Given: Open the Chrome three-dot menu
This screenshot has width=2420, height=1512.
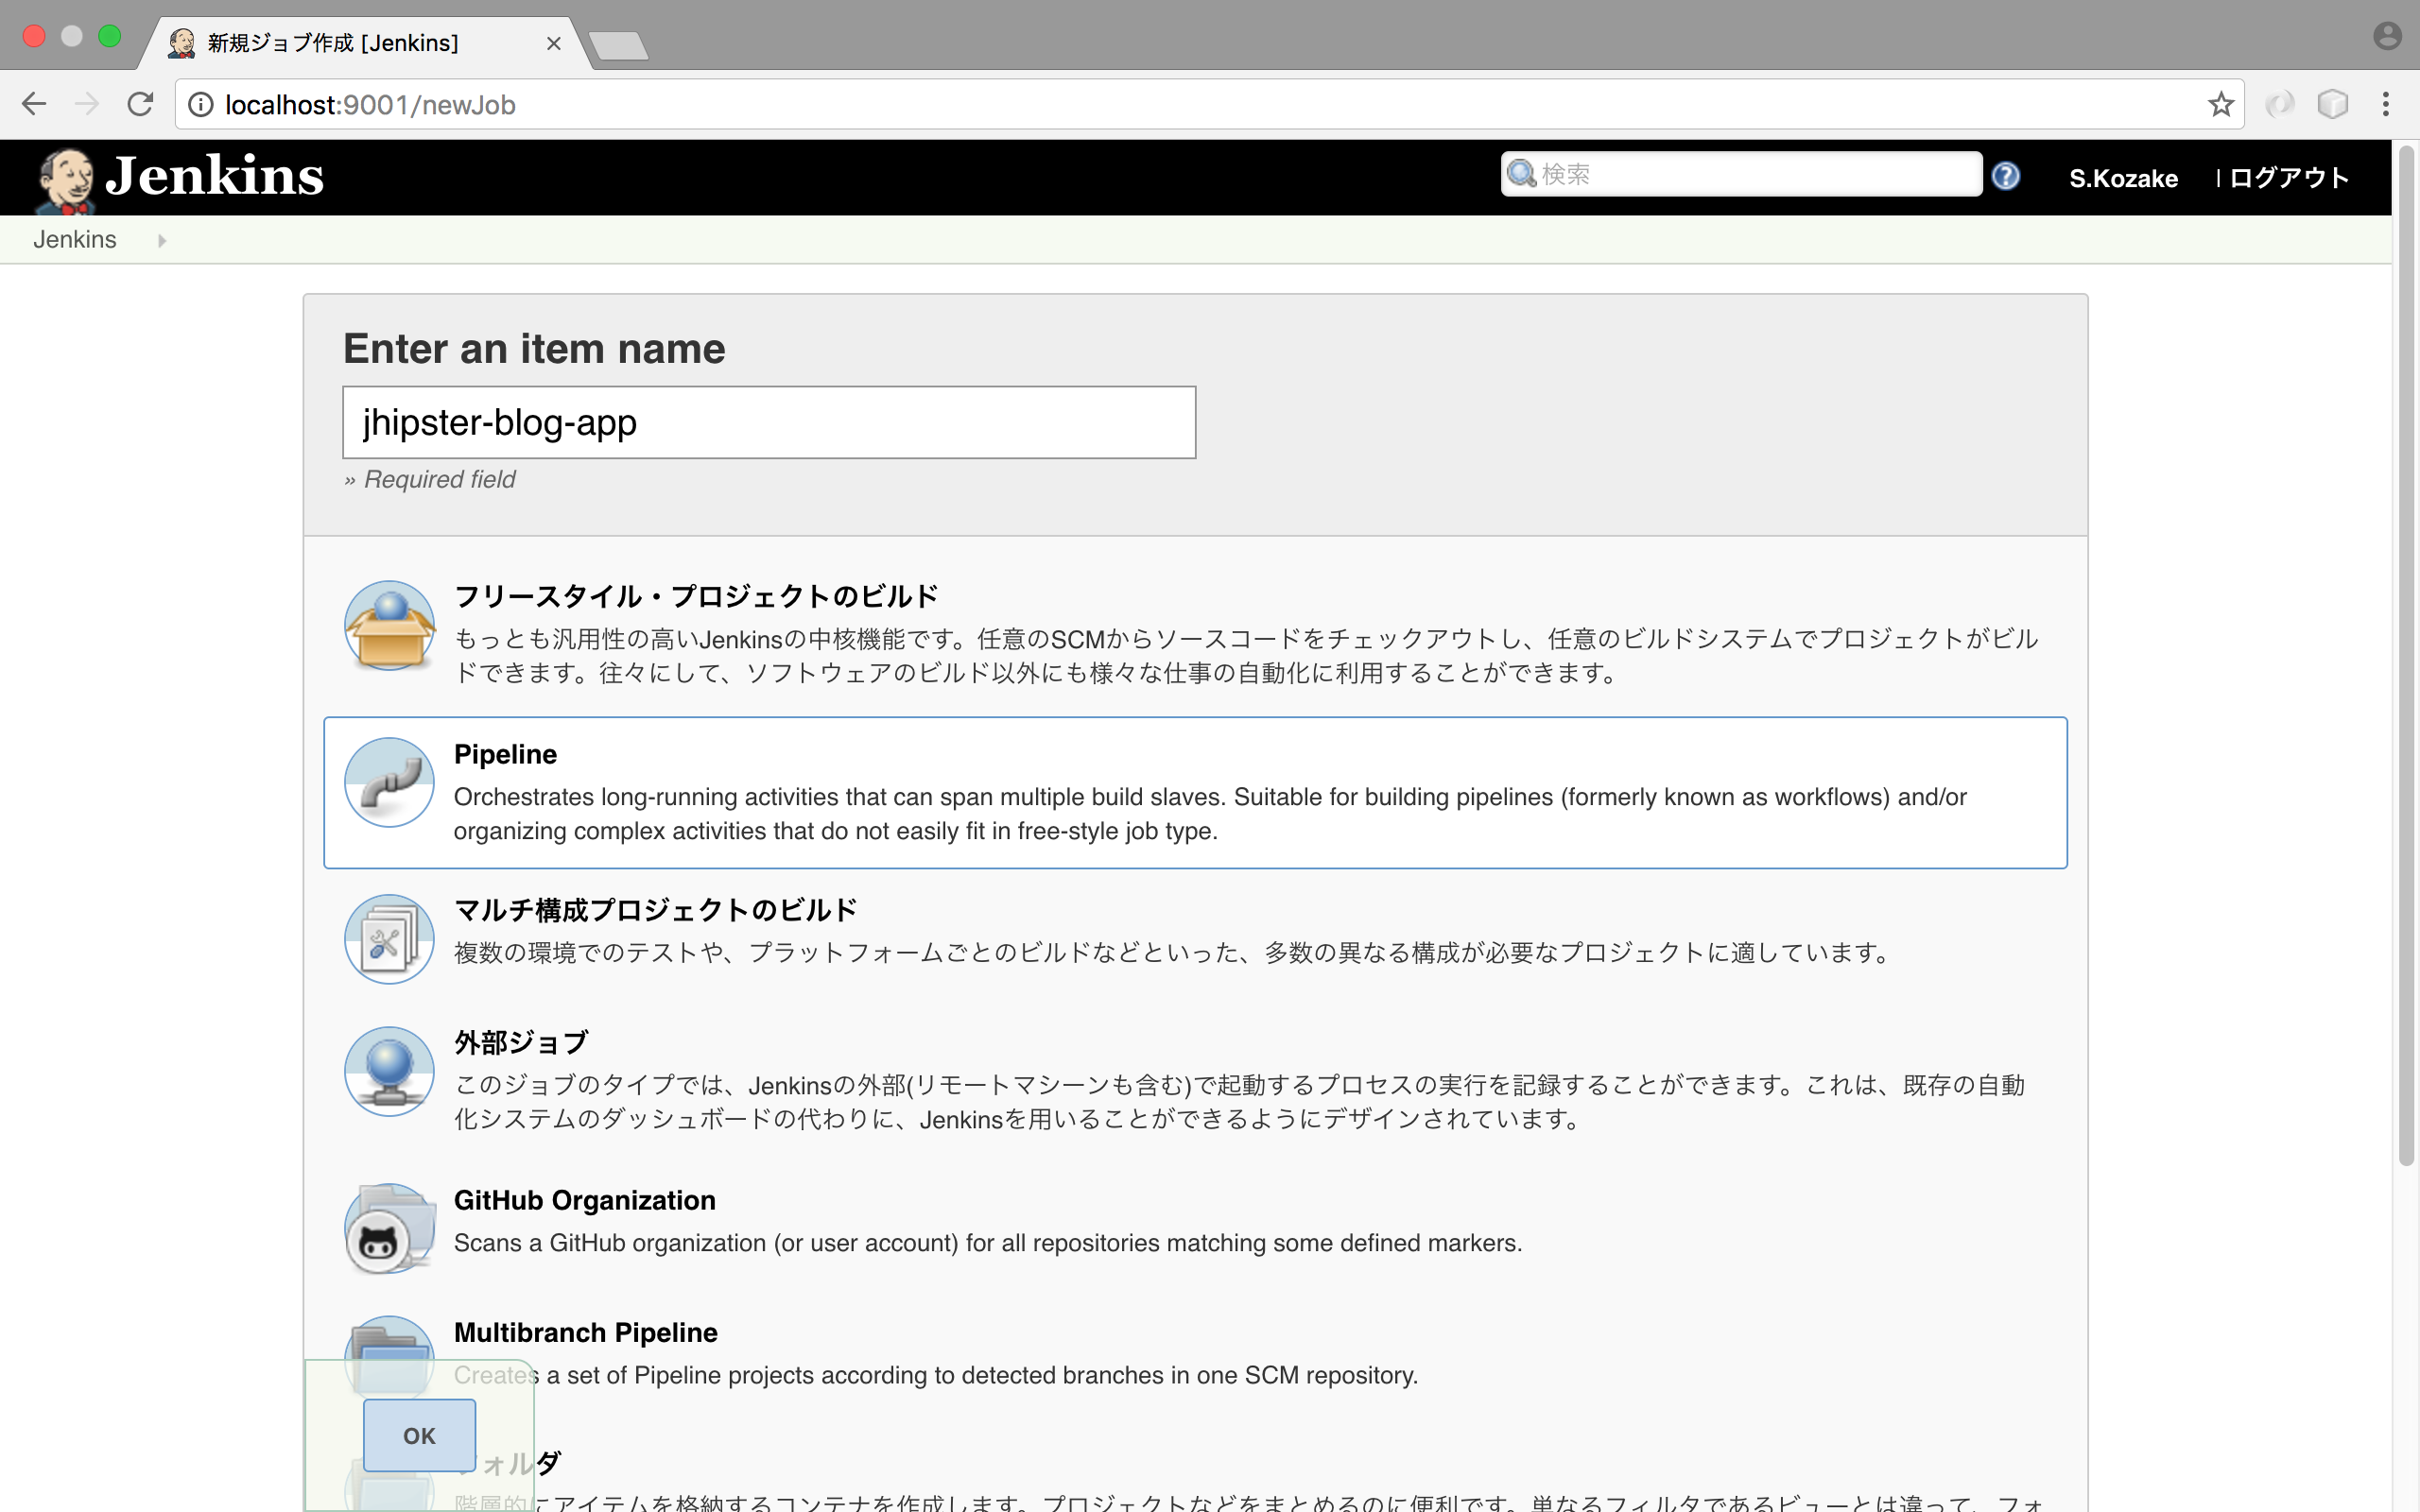Looking at the screenshot, I should [2386, 104].
